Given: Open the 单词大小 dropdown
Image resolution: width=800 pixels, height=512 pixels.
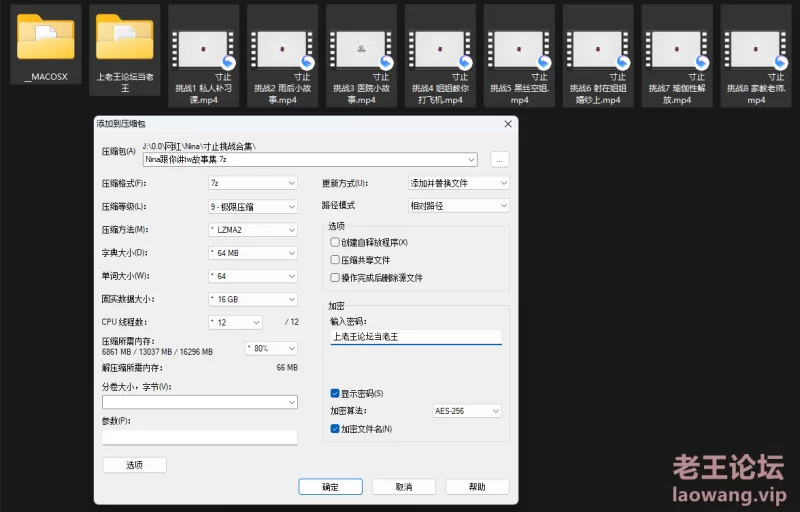Looking at the screenshot, I should [253, 276].
